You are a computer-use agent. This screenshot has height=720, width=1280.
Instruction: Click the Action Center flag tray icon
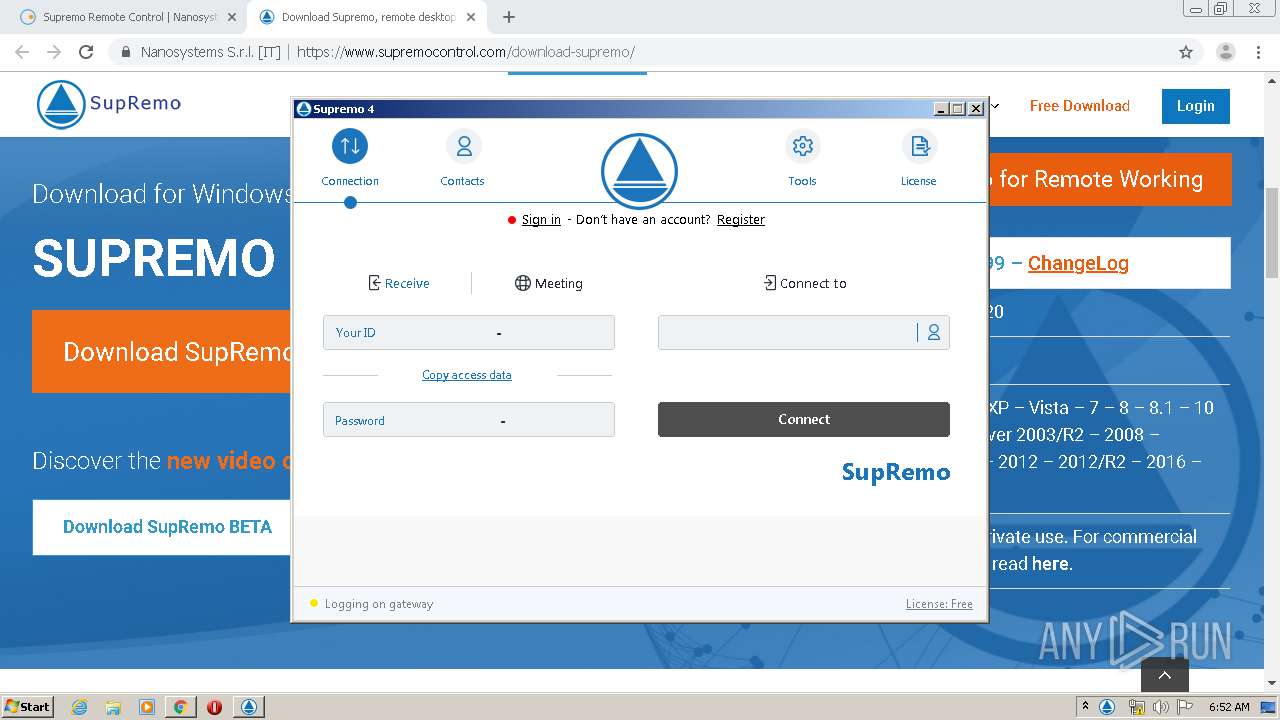click(1185, 707)
